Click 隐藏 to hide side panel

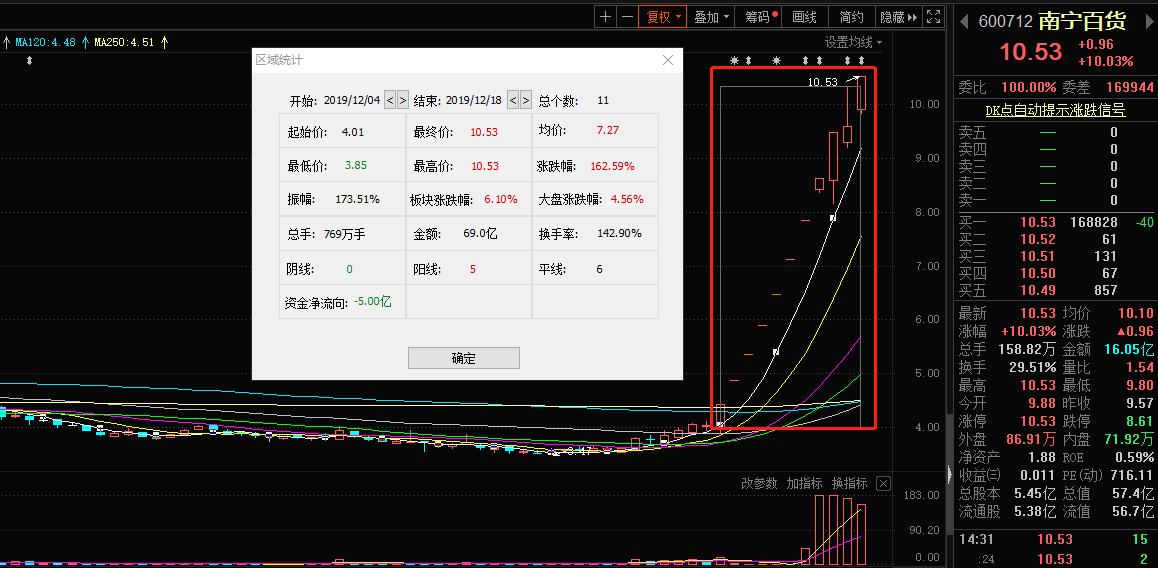(x=898, y=16)
